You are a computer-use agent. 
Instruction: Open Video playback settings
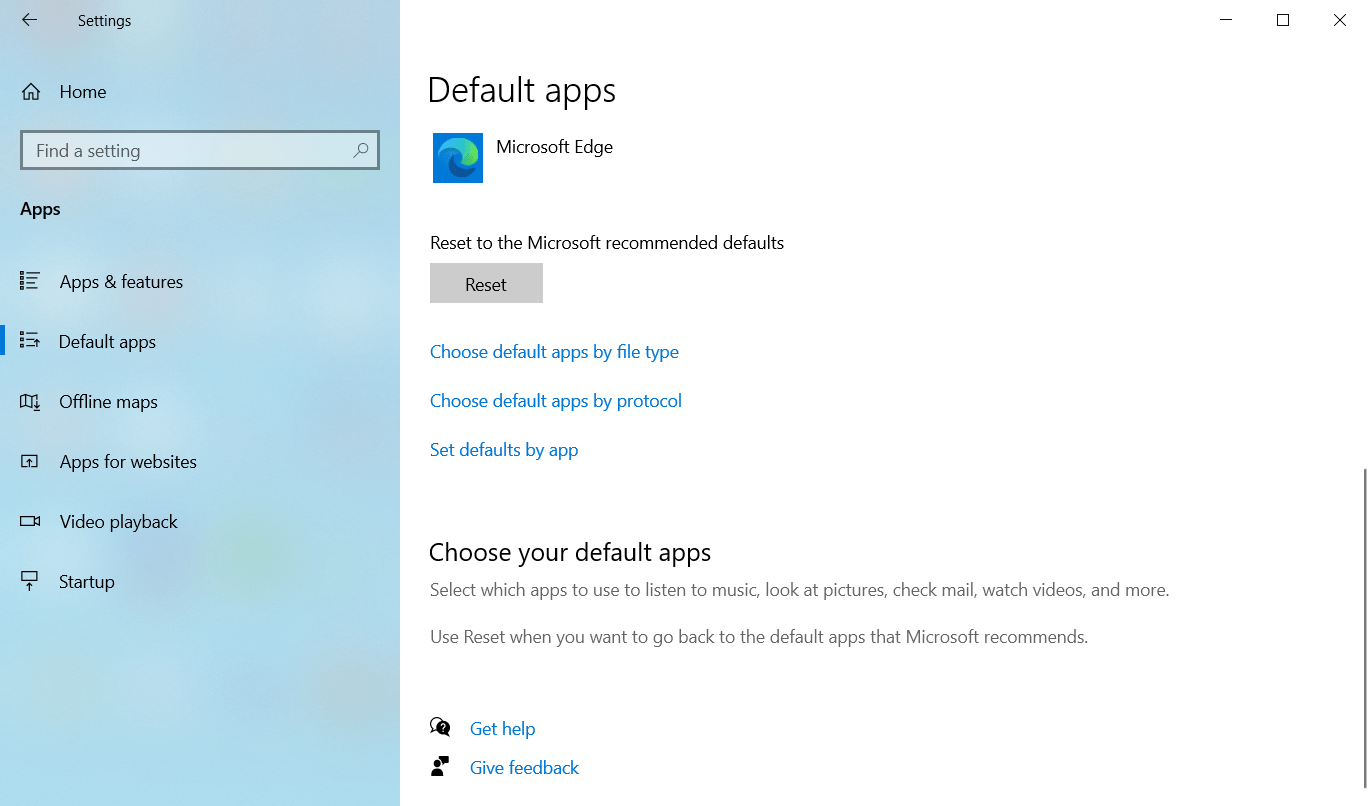[119, 522]
